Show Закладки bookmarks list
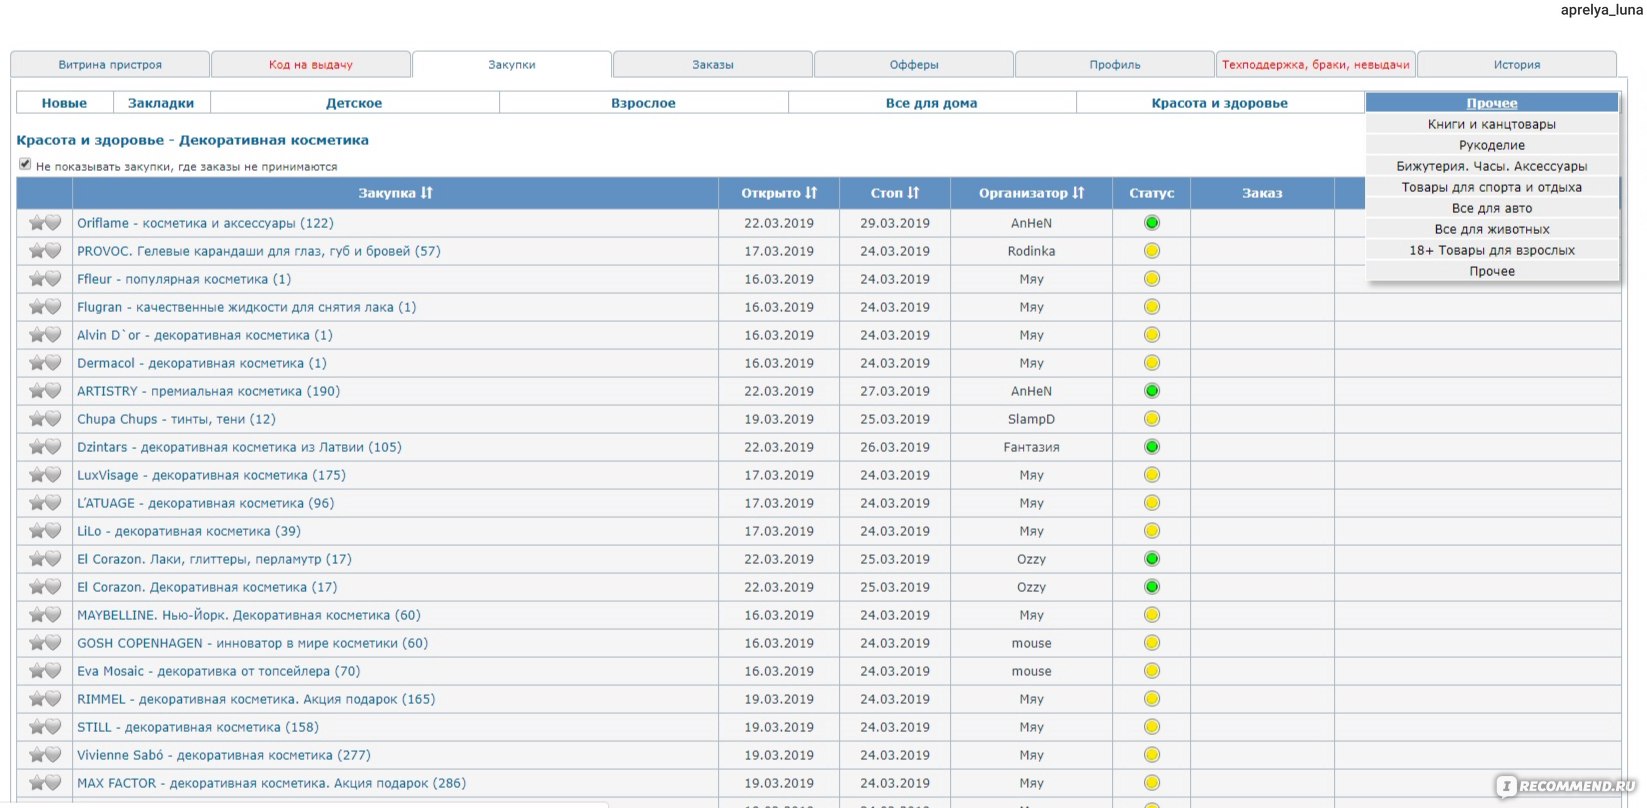Viewport: 1647px width, 808px height. coord(161,103)
